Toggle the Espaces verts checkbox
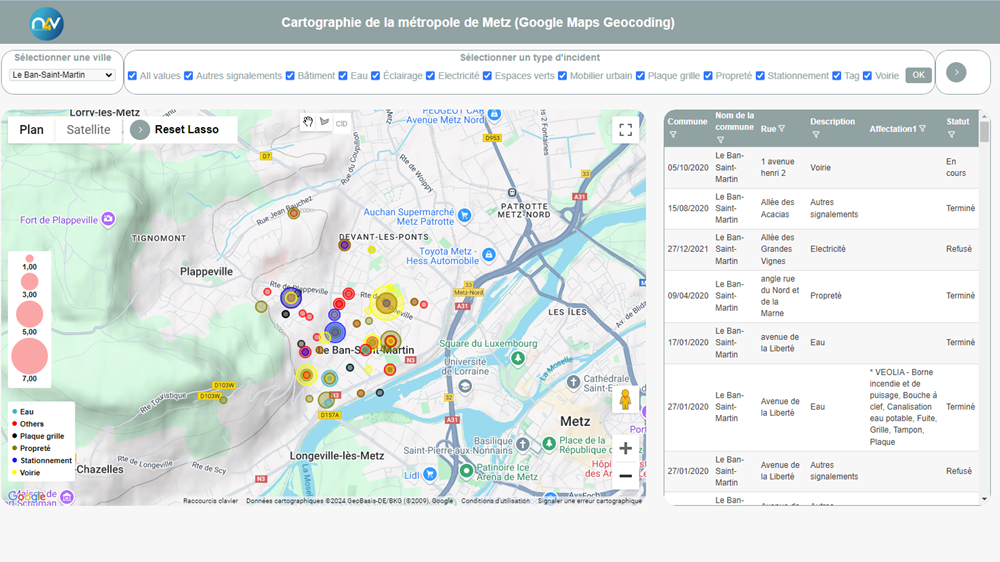1000x562 pixels. click(487, 76)
